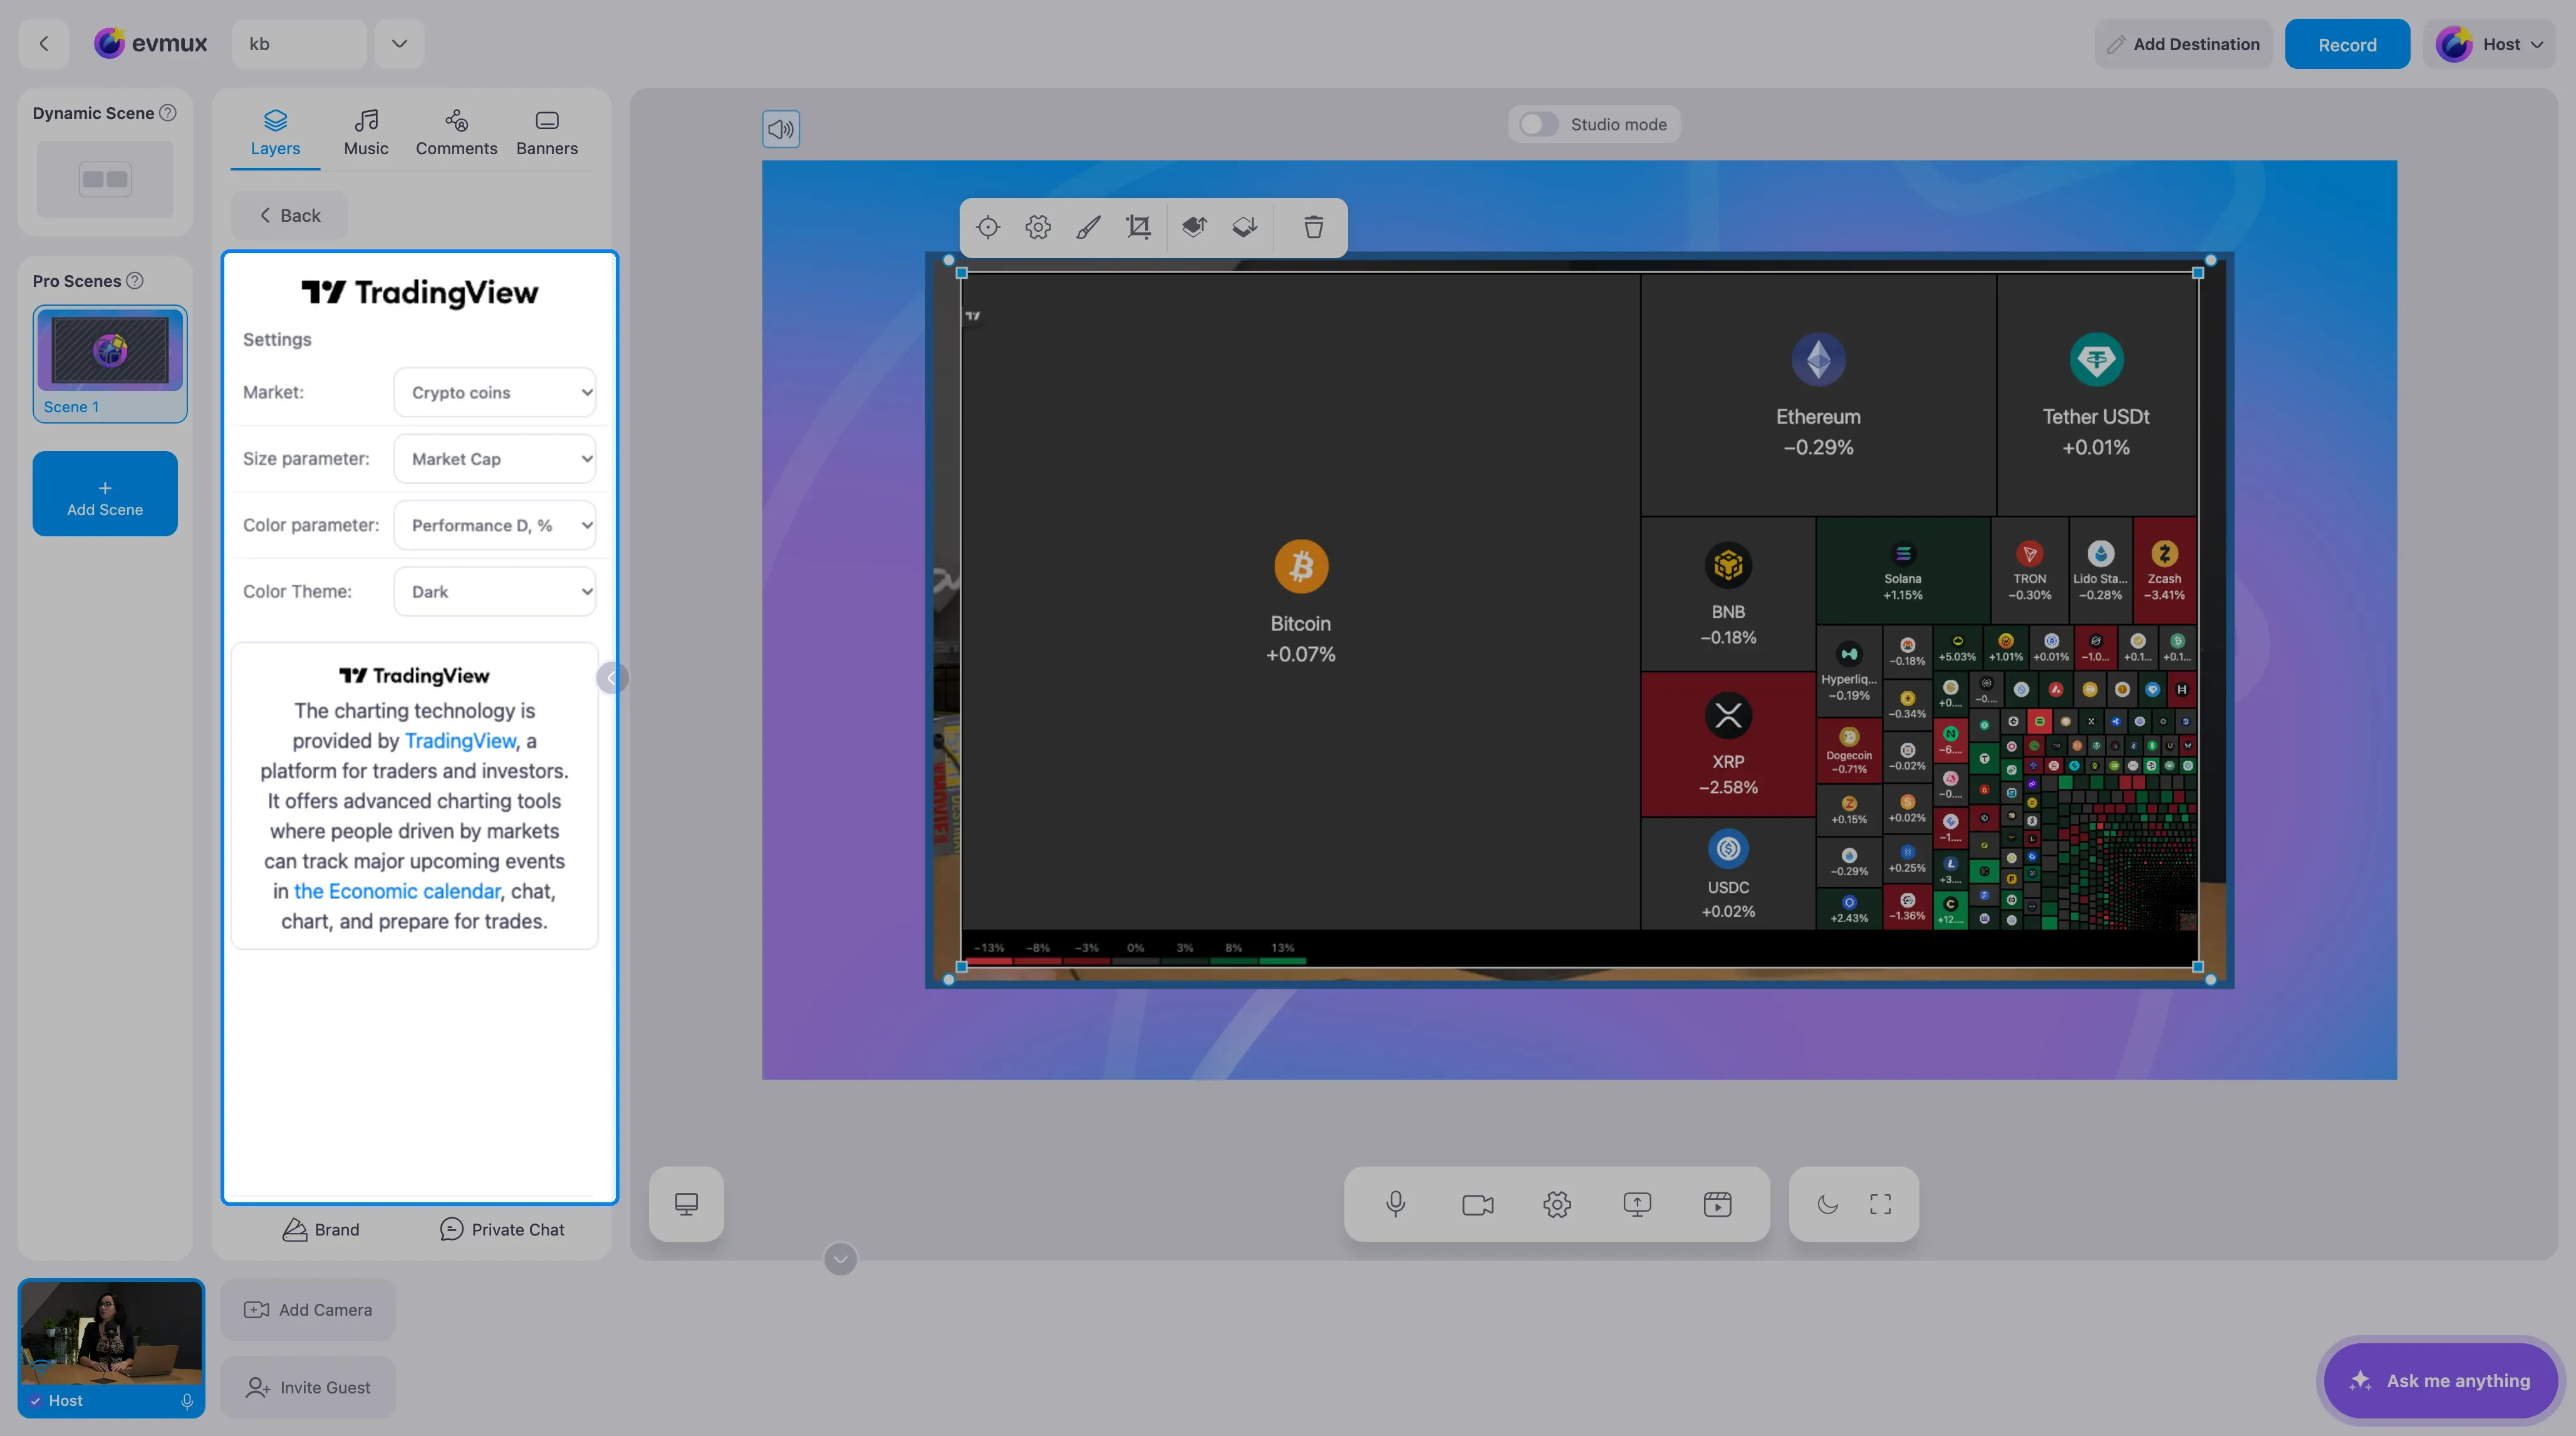Click the share screen icon
Image resolution: width=2576 pixels, height=1436 pixels.
pyautogui.click(x=1637, y=1204)
